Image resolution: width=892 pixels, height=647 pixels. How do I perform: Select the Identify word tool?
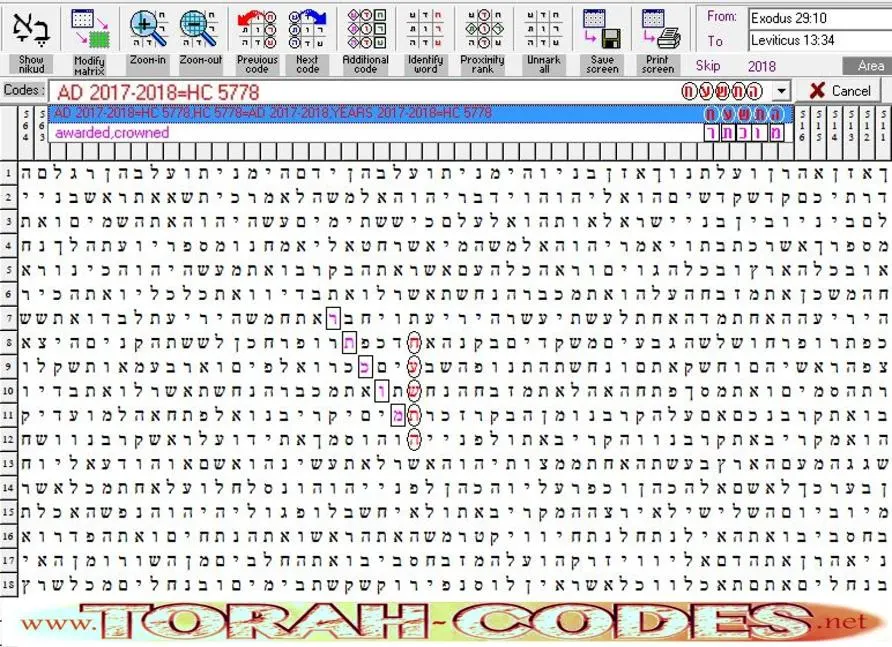[426, 29]
